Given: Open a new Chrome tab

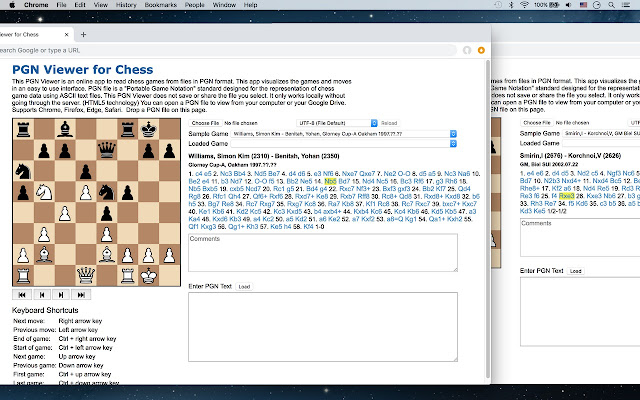Looking at the screenshot, I should [x=83, y=35].
